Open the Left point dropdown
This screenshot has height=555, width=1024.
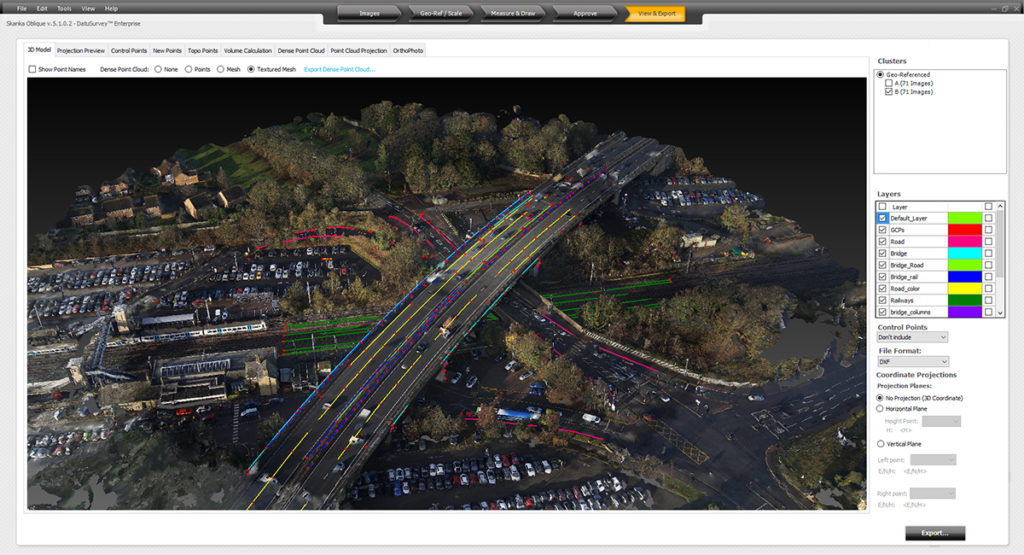[x=933, y=460]
